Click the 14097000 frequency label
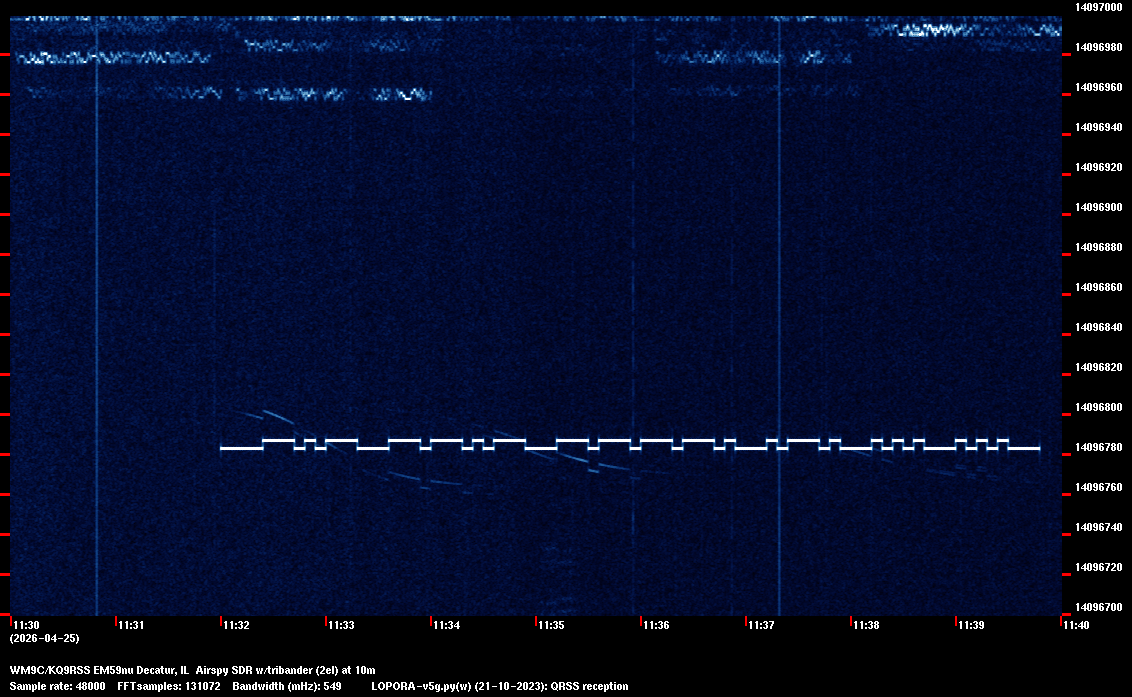The image size is (1132, 697). coord(1097,7)
